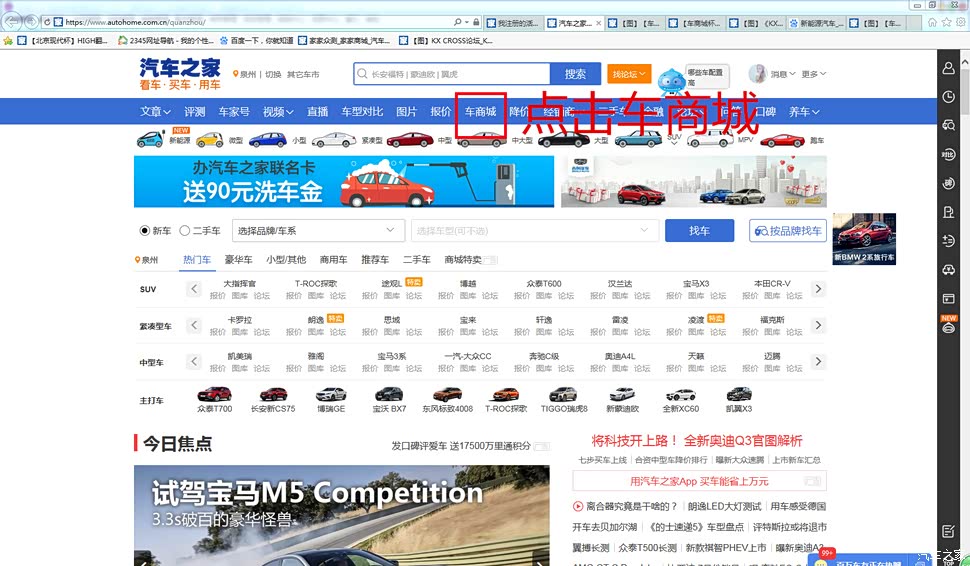Viewport: 970px width, 566px height.
Task: Show next cars in the SUV row
Action: tap(818, 288)
